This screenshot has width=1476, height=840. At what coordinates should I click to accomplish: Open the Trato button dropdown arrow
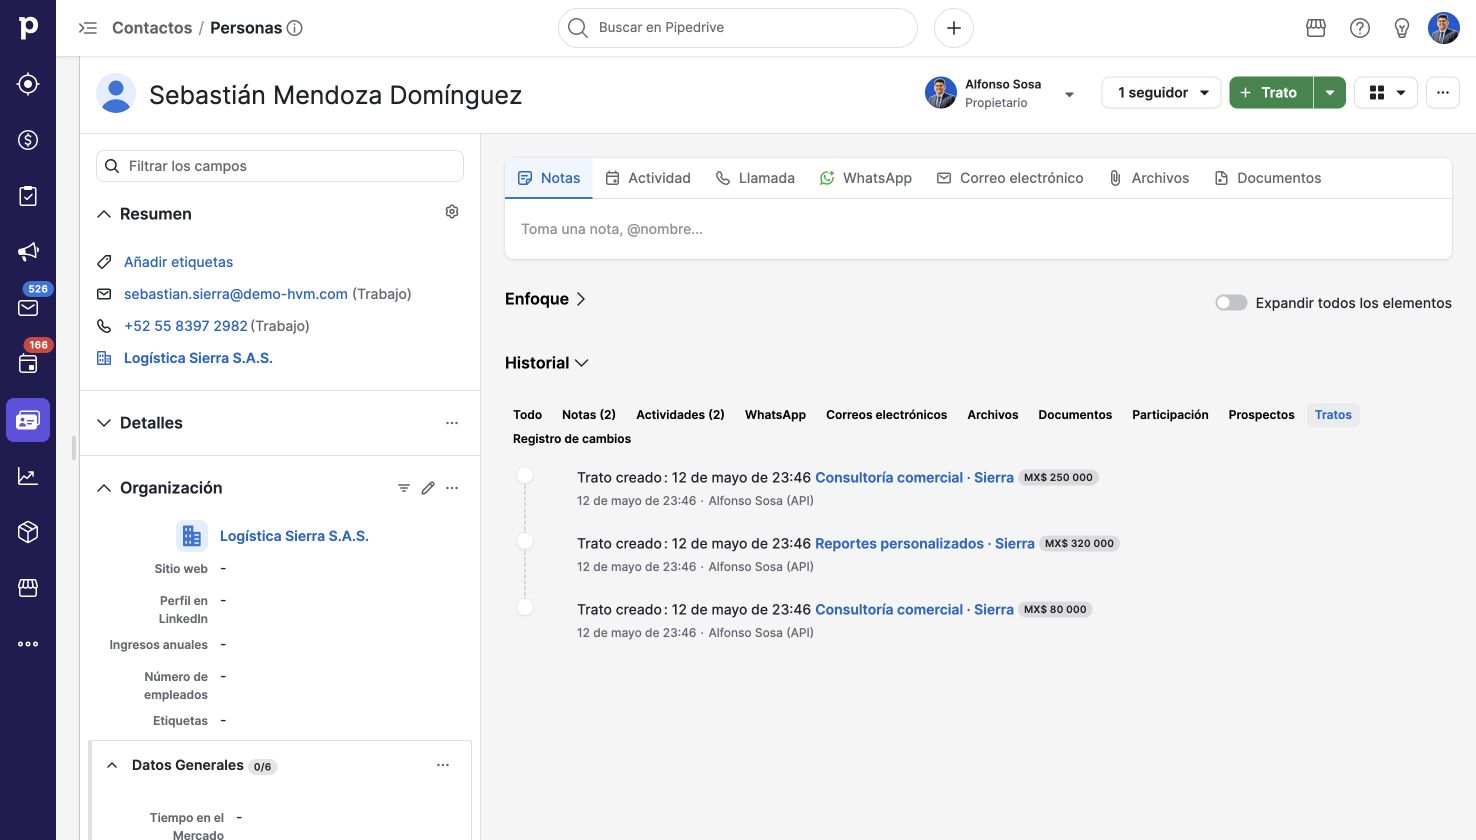(1330, 93)
